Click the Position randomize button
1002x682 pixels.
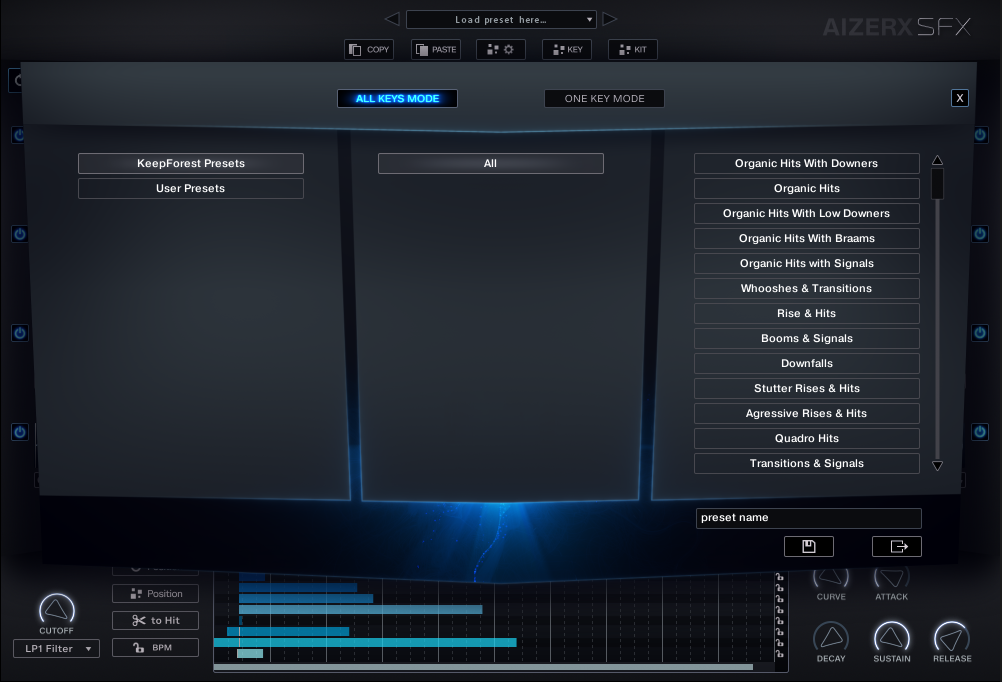155,593
